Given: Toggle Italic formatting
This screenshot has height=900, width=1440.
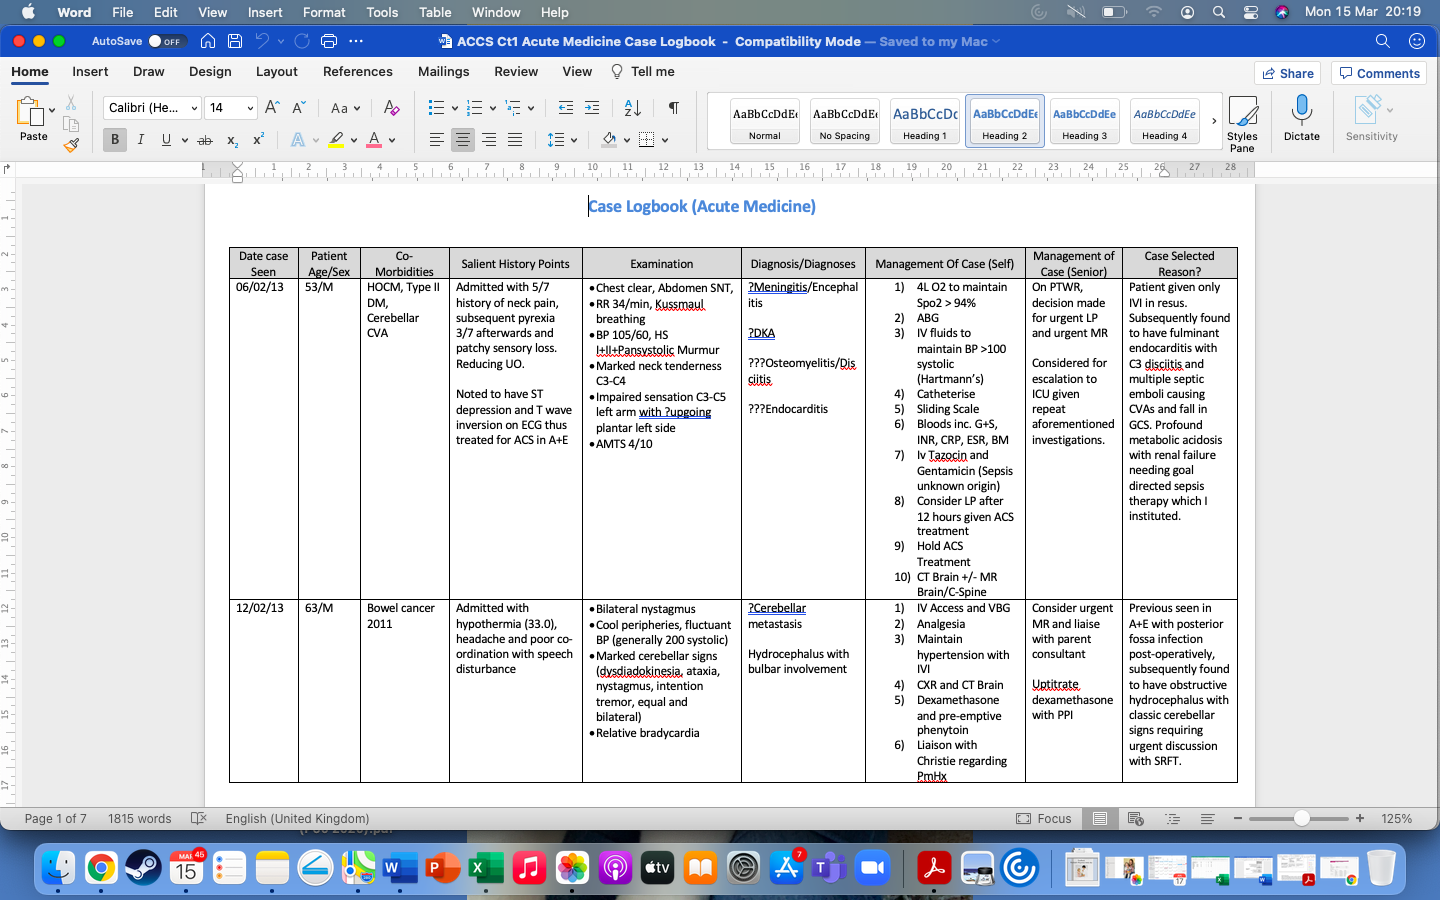Looking at the screenshot, I should [141, 140].
